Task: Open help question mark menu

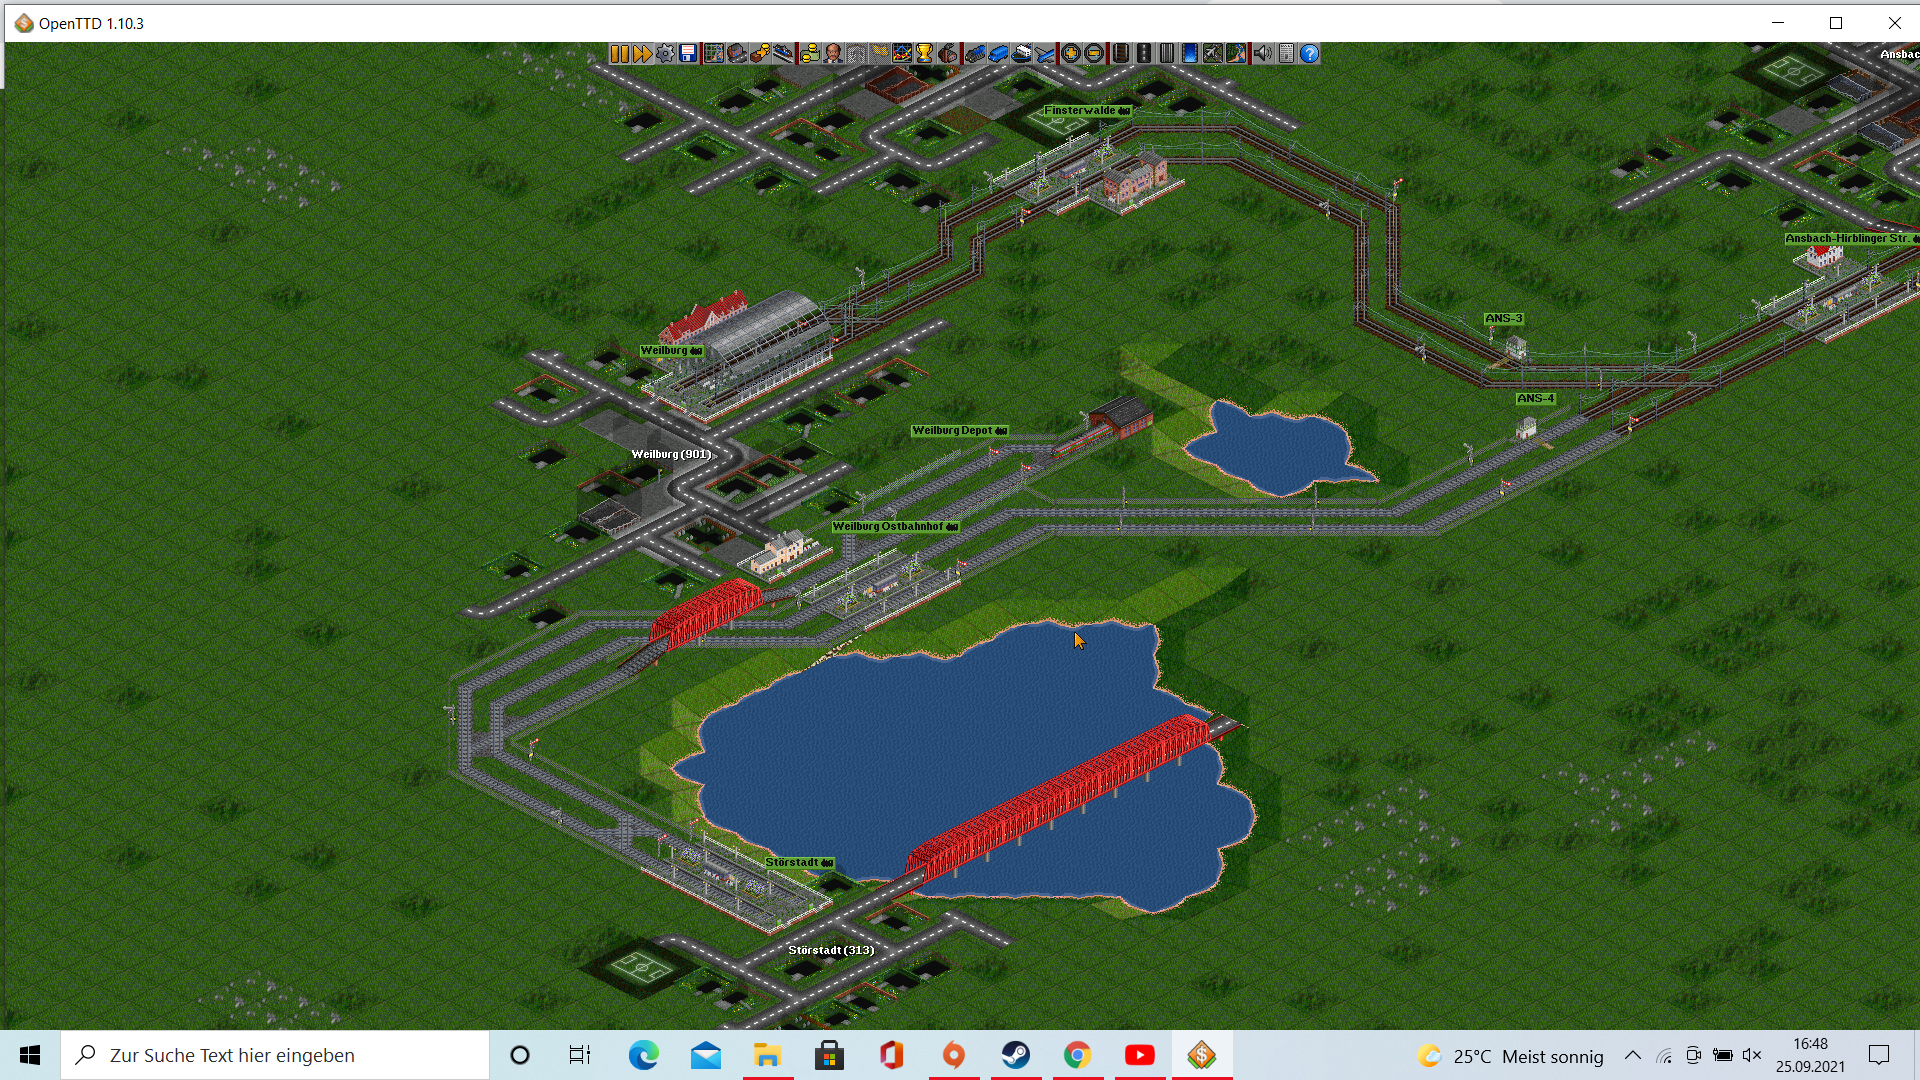Action: [x=1309, y=53]
